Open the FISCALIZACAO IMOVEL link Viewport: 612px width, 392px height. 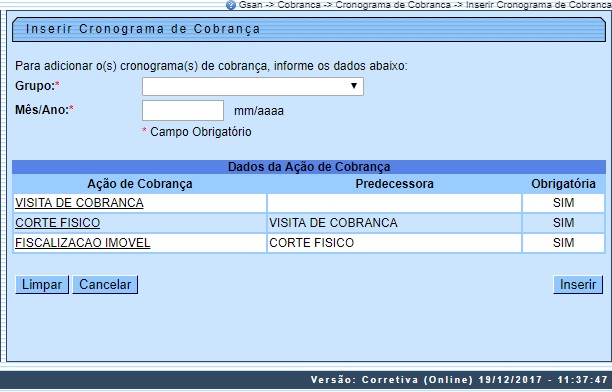82,243
